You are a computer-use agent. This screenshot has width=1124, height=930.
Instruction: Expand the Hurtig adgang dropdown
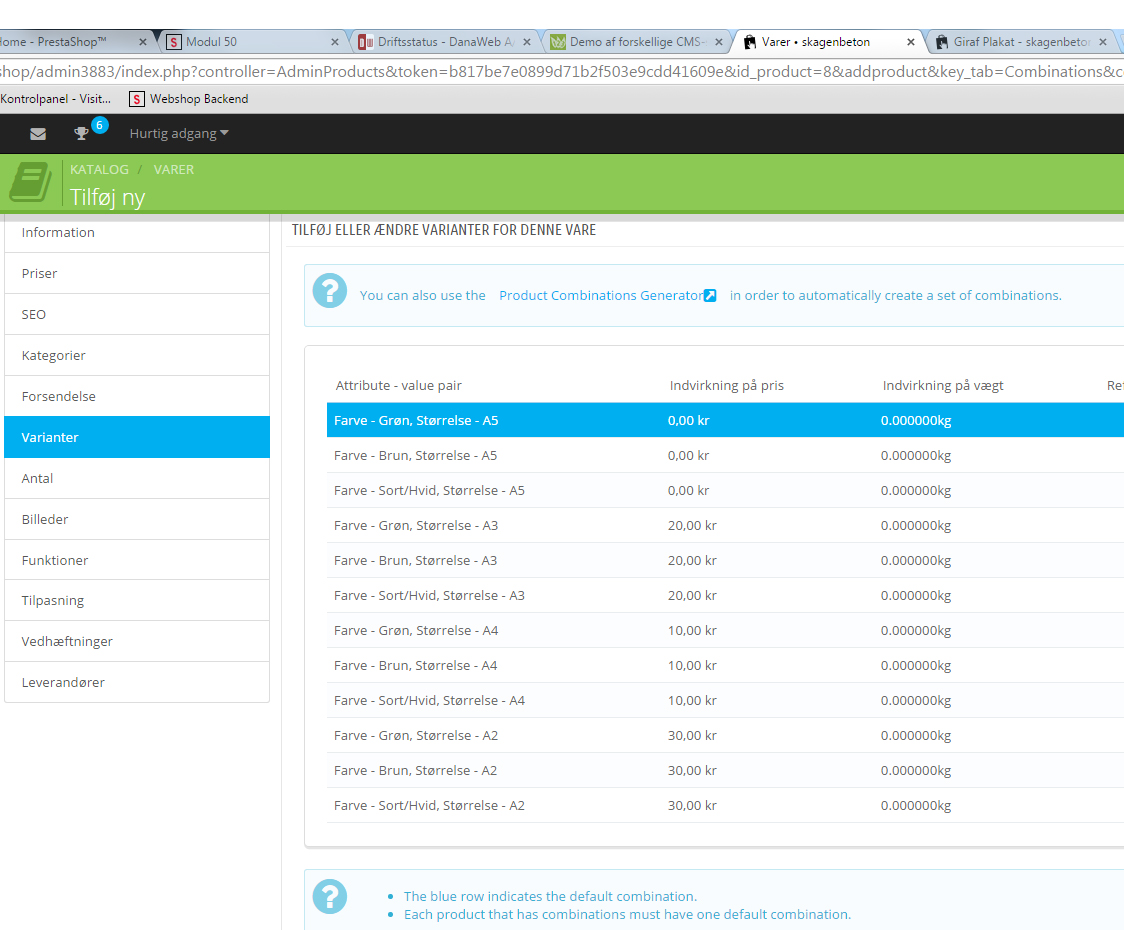click(179, 134)
